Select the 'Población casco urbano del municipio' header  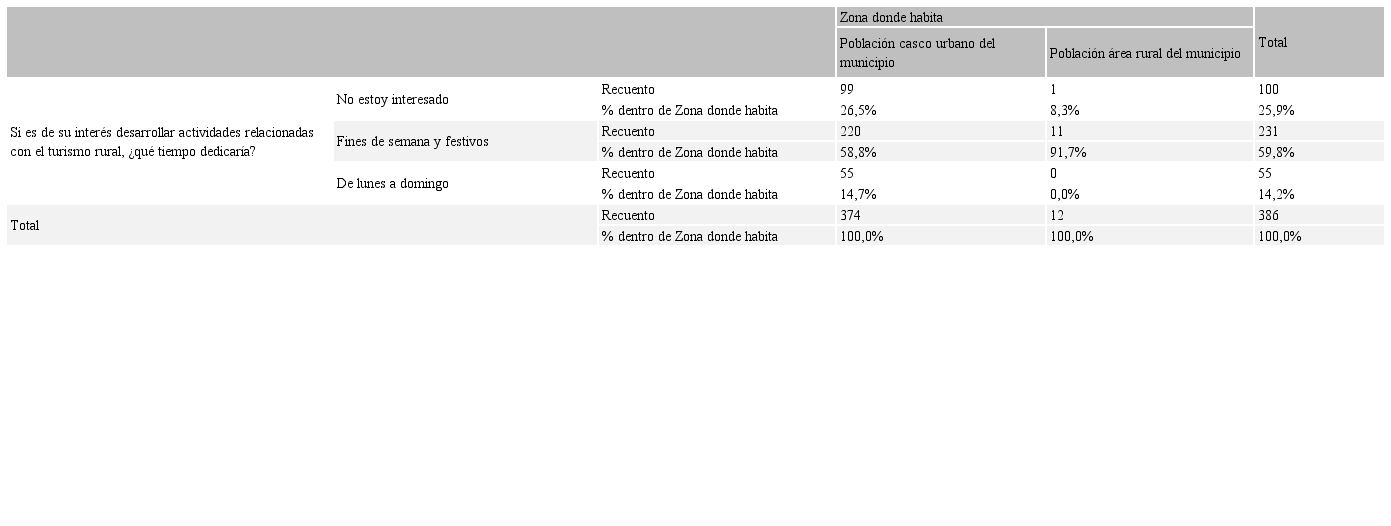(917, 53)
